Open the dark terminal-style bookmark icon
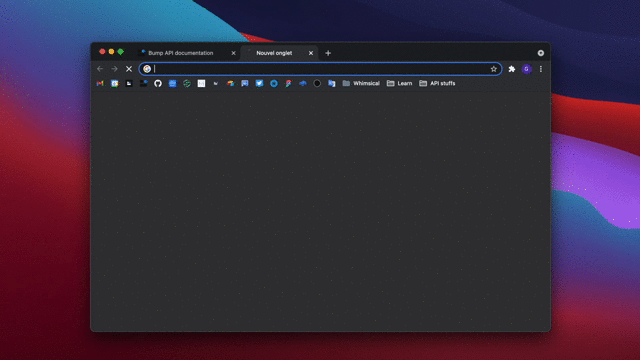This screenshot has width=640, height=360. 129,83
